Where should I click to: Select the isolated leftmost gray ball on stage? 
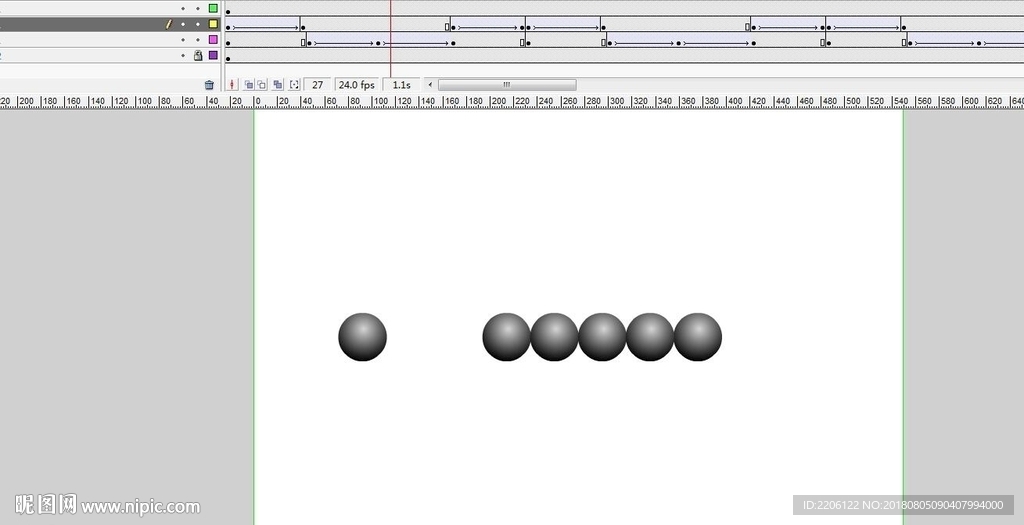(x=362, y=337)
